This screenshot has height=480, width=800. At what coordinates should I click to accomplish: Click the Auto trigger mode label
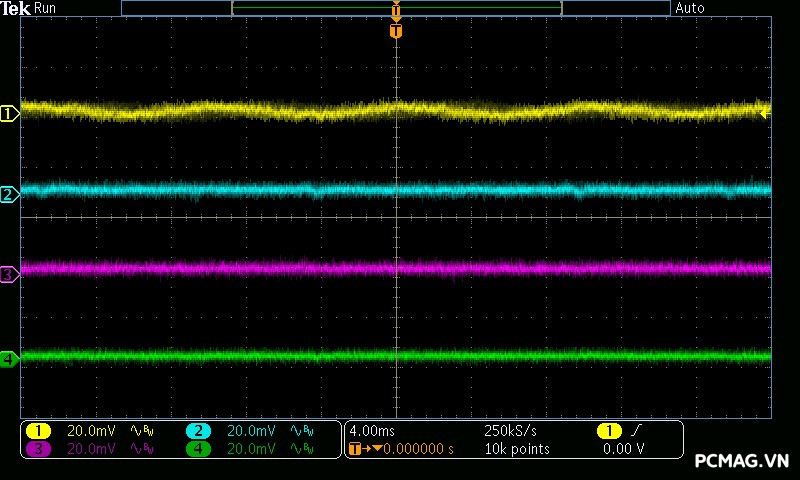click(690, 8)
